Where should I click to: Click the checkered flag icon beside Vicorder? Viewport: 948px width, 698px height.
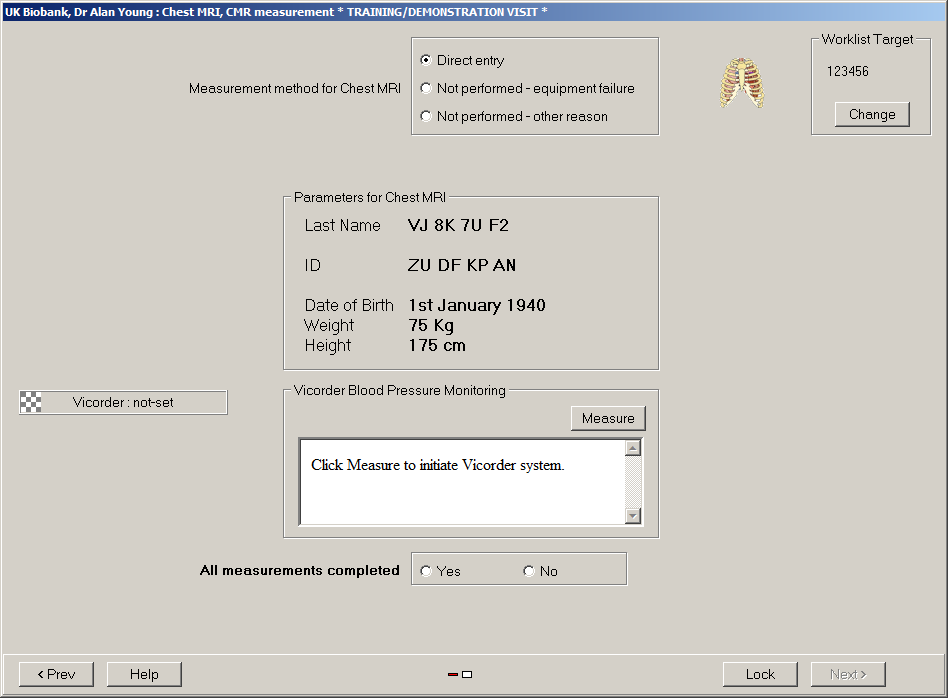coord(32,403)
